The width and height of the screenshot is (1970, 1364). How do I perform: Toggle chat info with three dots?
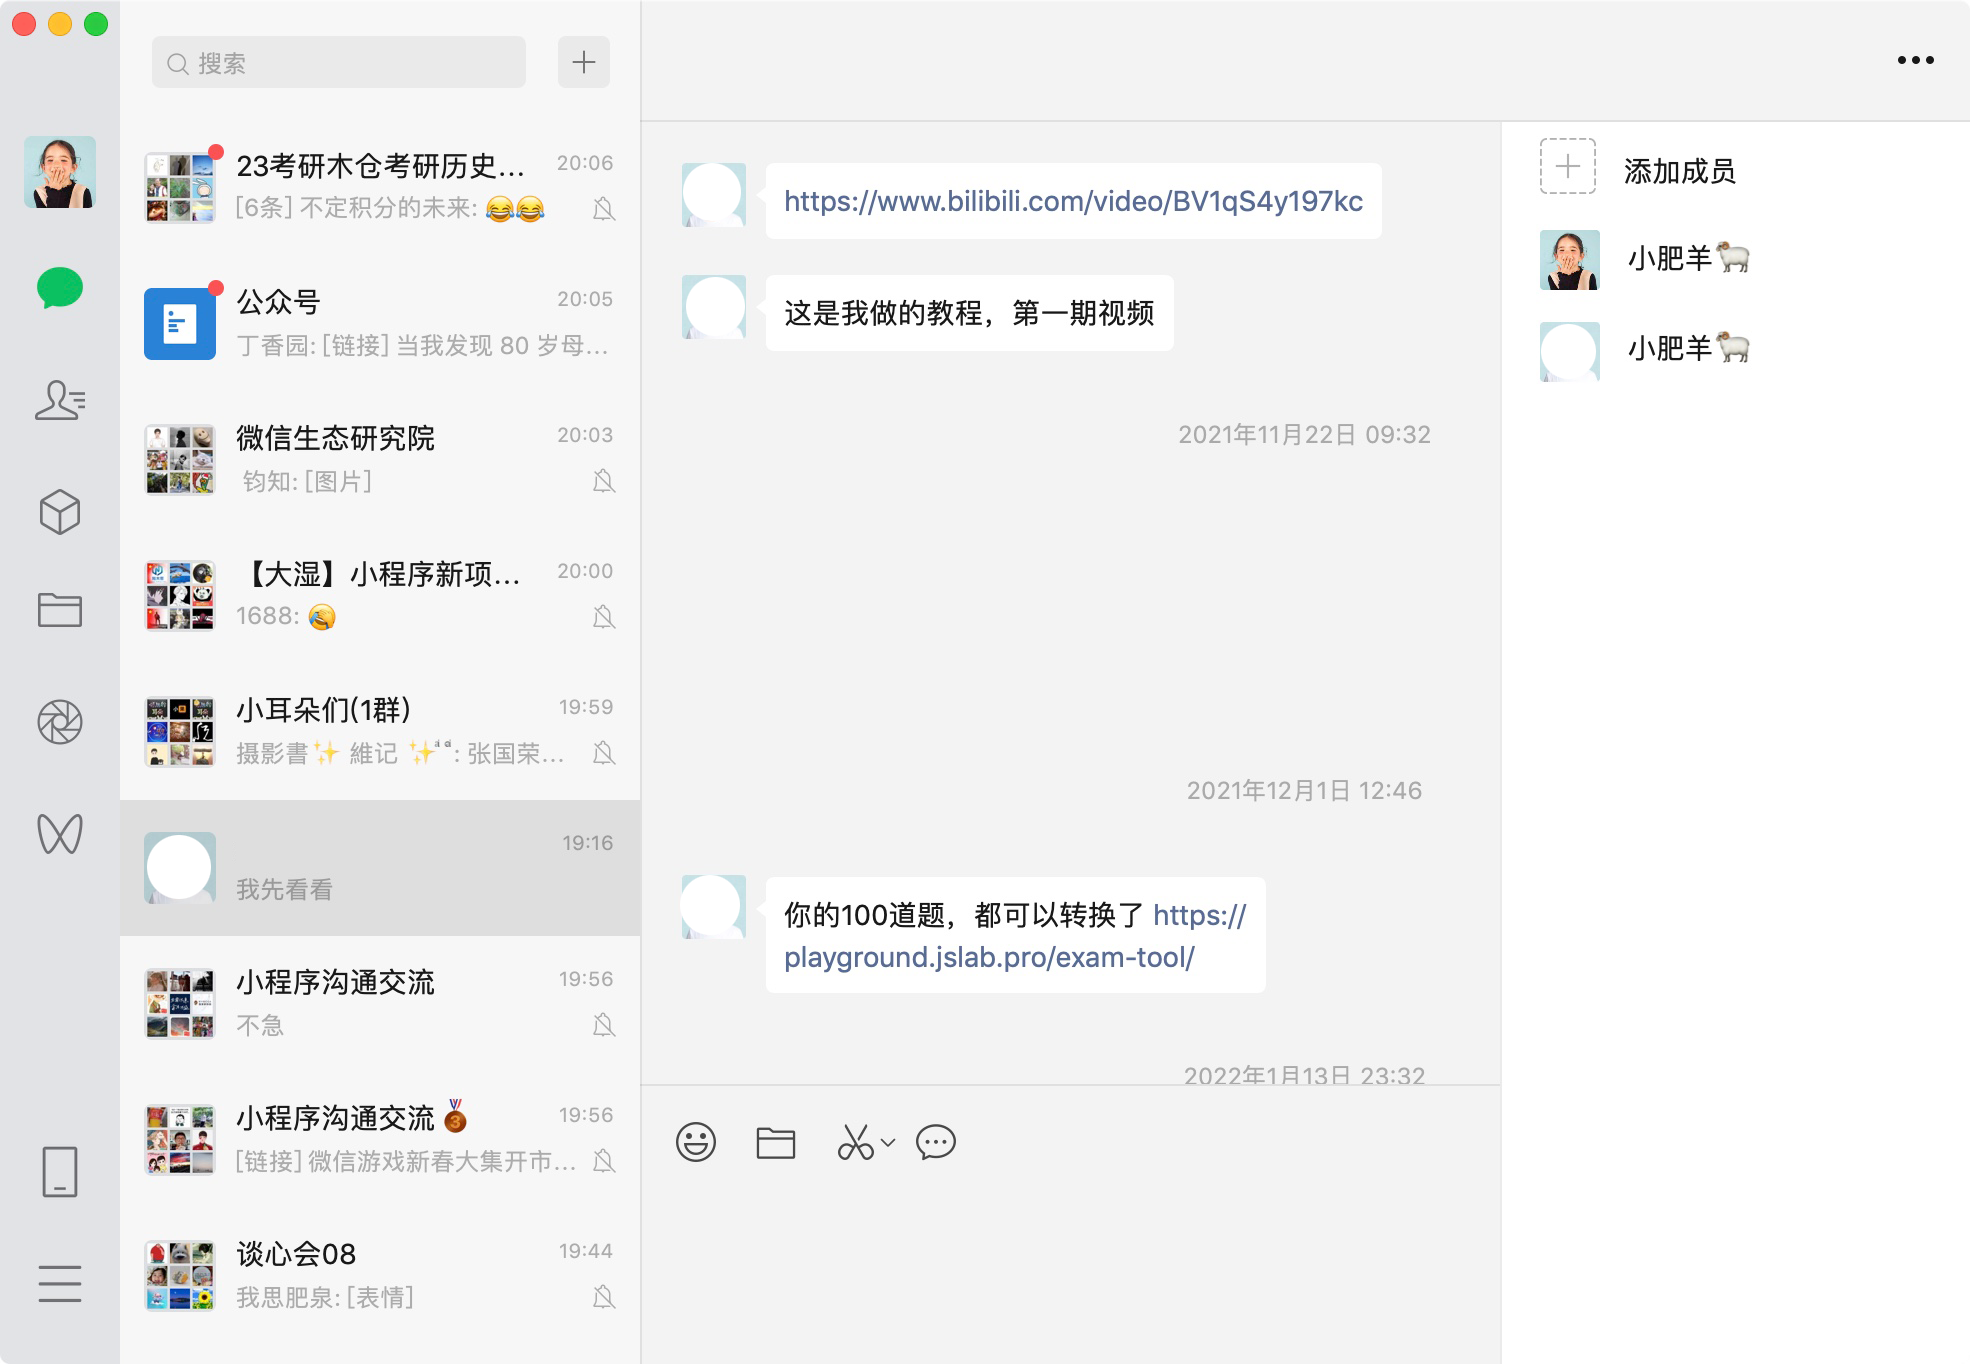pos(1915,60)
